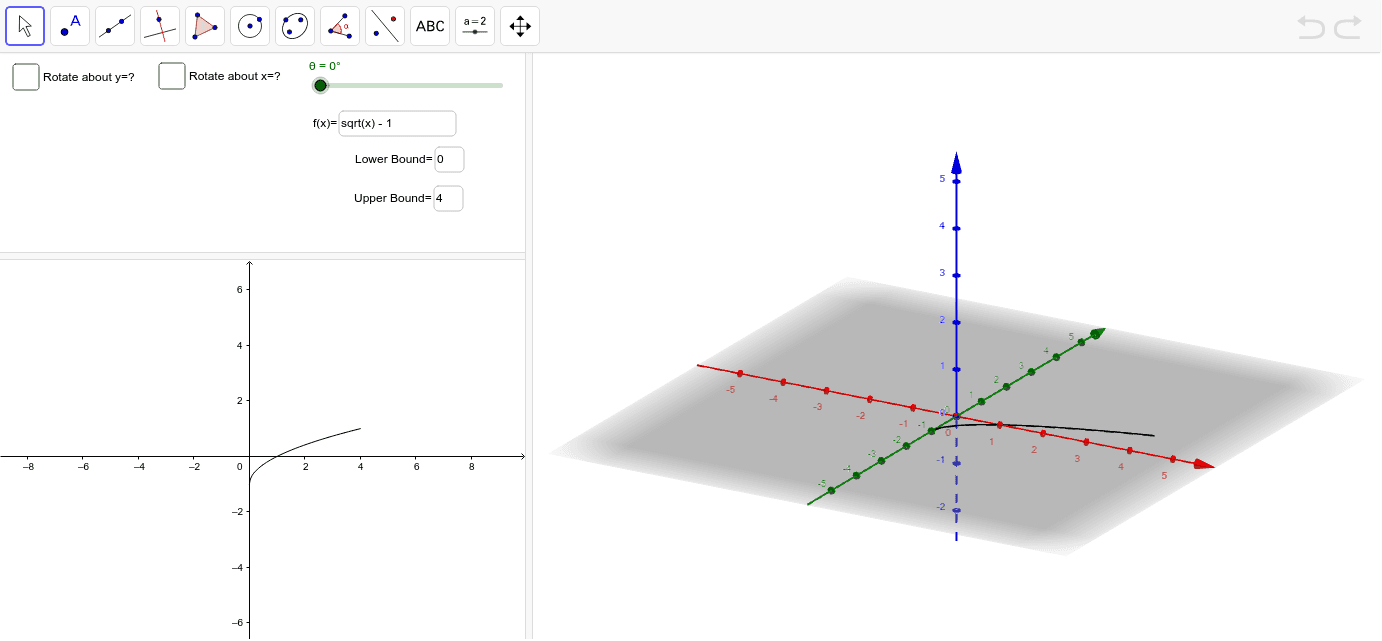Click the blue vertical axis arrowhead

tap(956, 162)
